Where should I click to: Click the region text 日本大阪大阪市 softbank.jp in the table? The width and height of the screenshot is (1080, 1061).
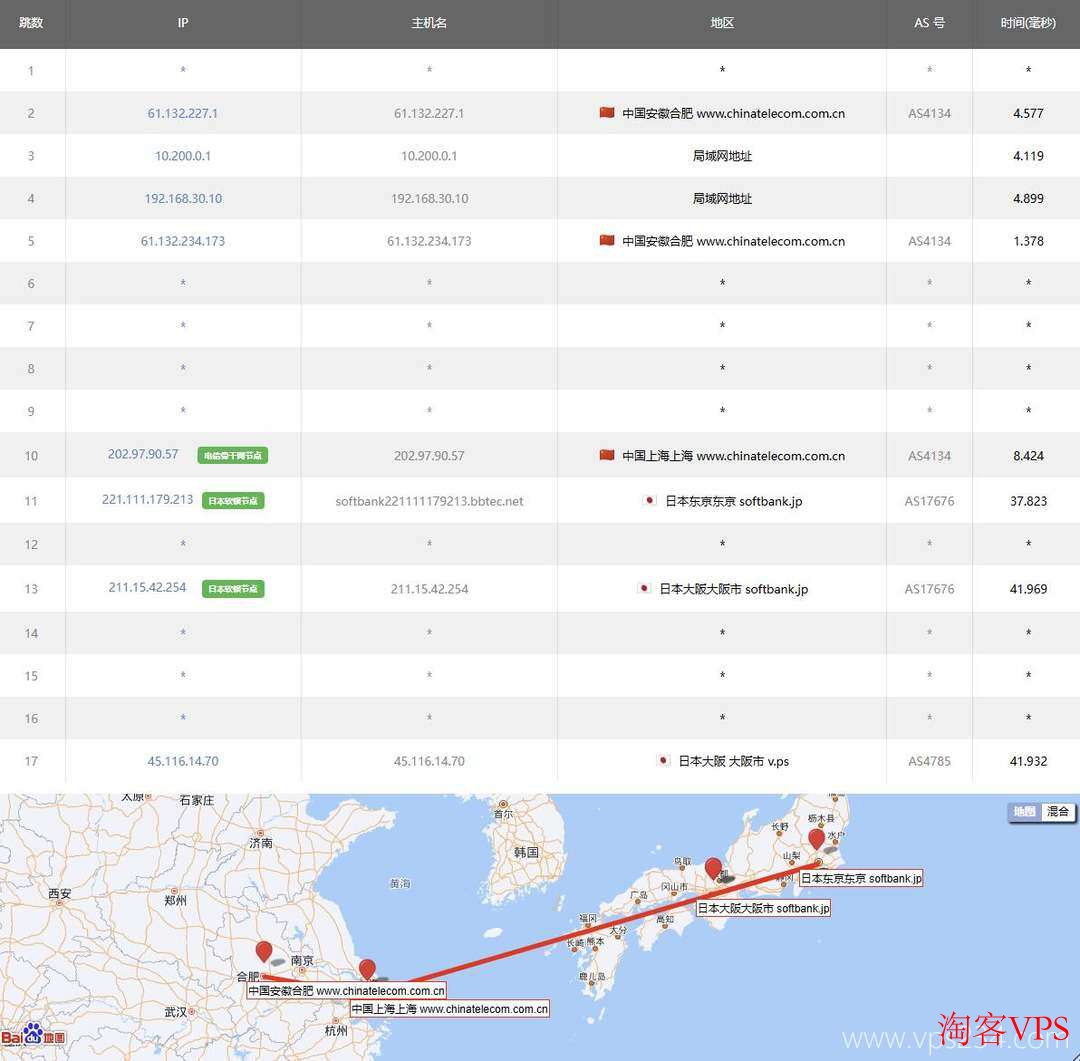(x=734, y=589)
